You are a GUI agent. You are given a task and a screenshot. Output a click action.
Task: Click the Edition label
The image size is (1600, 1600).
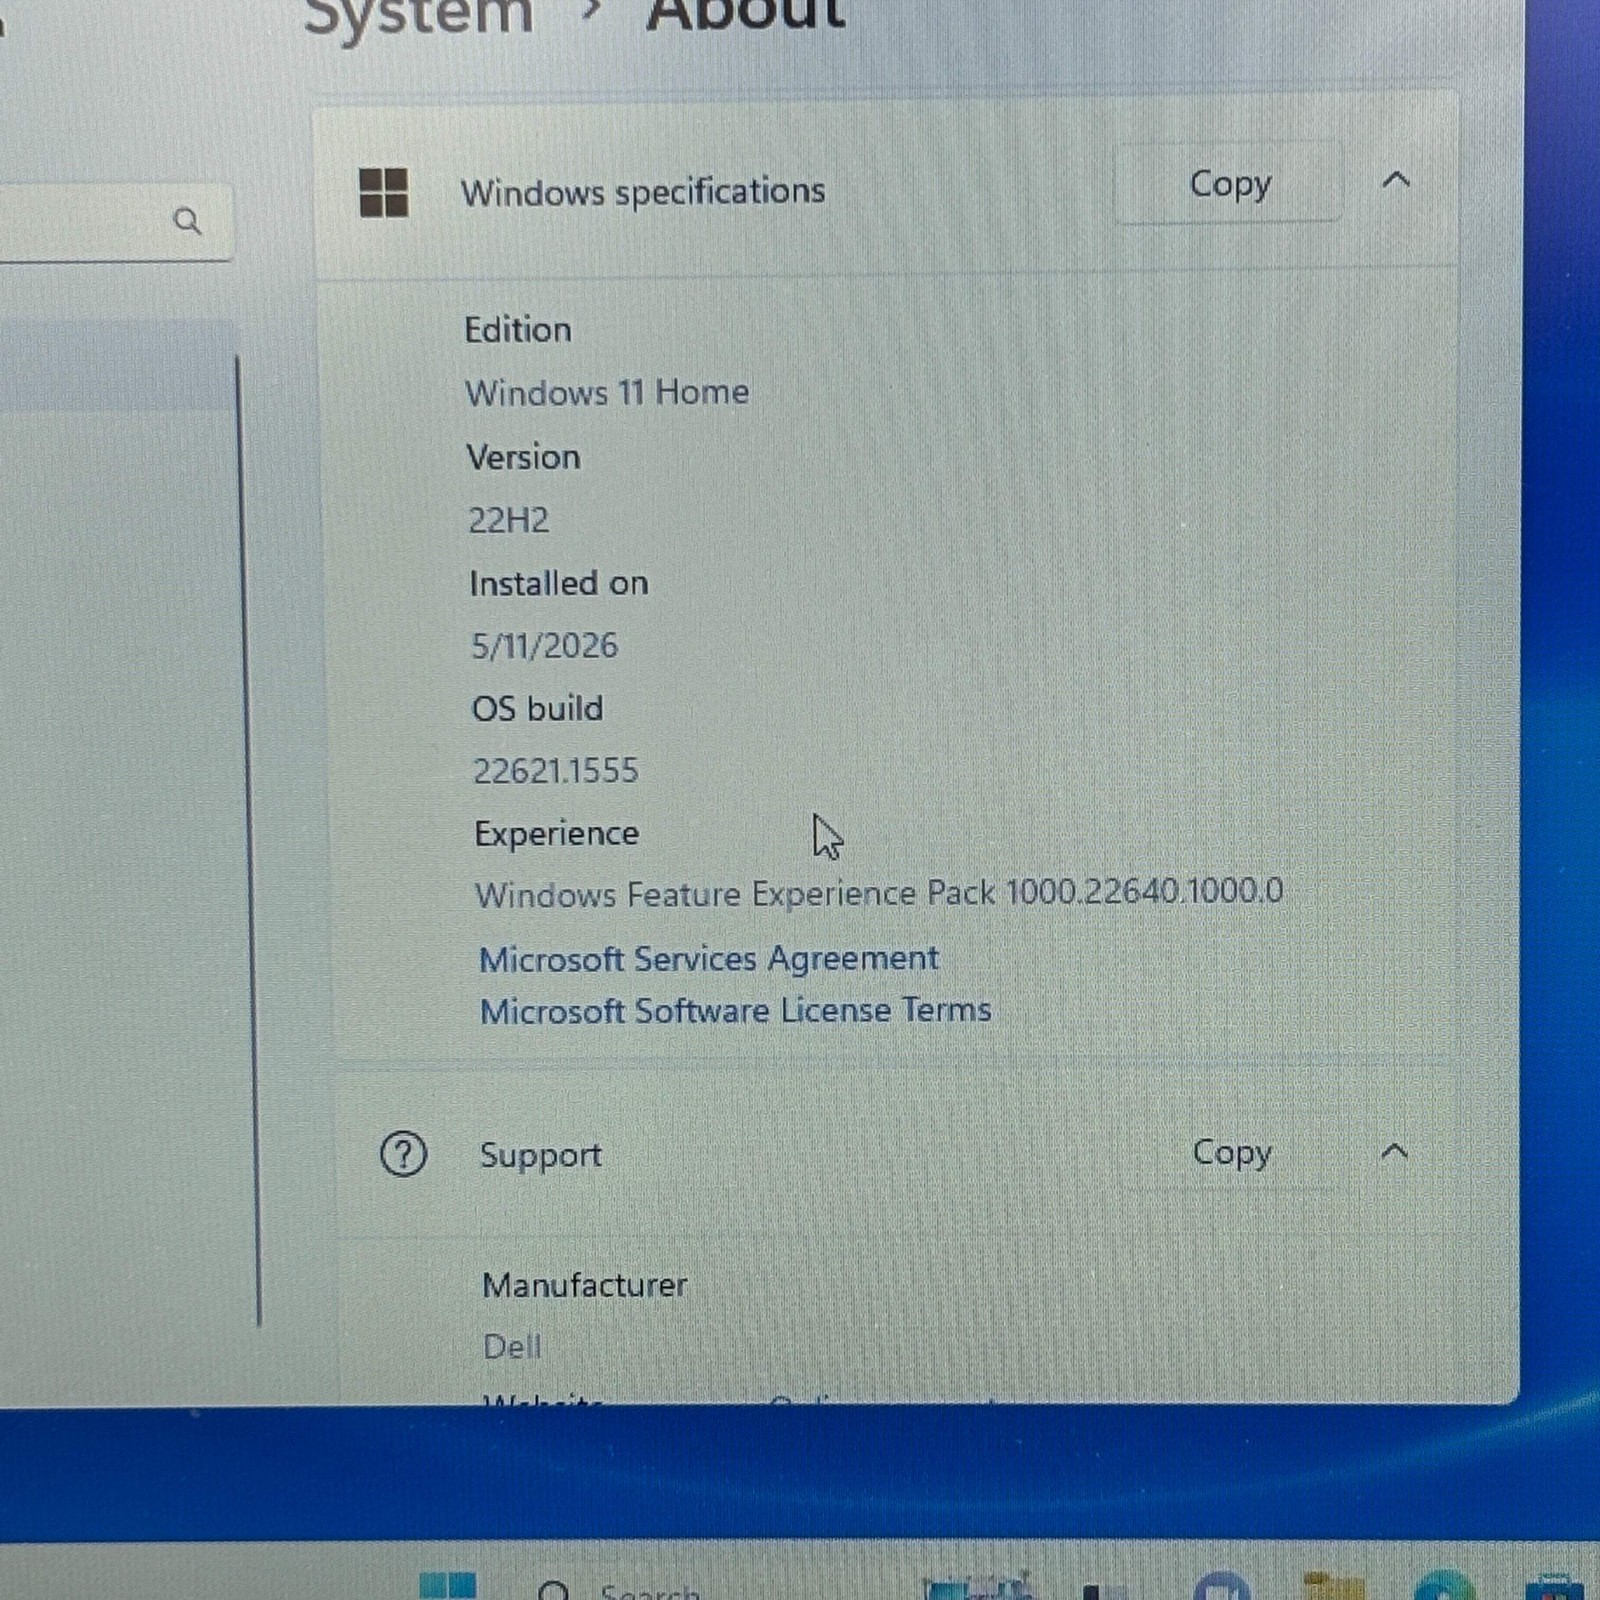click(x=518, y=330)
